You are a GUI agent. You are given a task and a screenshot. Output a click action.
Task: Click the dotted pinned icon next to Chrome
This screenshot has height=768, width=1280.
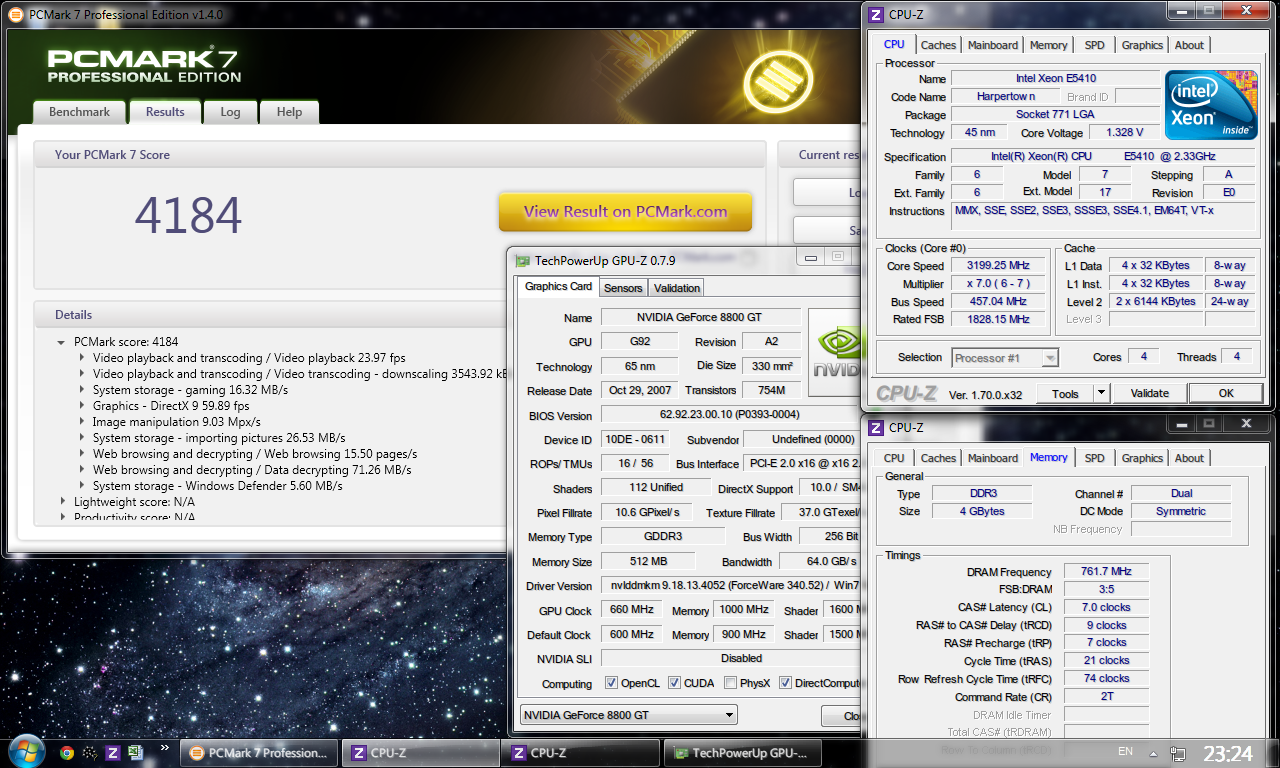point(89,753)
